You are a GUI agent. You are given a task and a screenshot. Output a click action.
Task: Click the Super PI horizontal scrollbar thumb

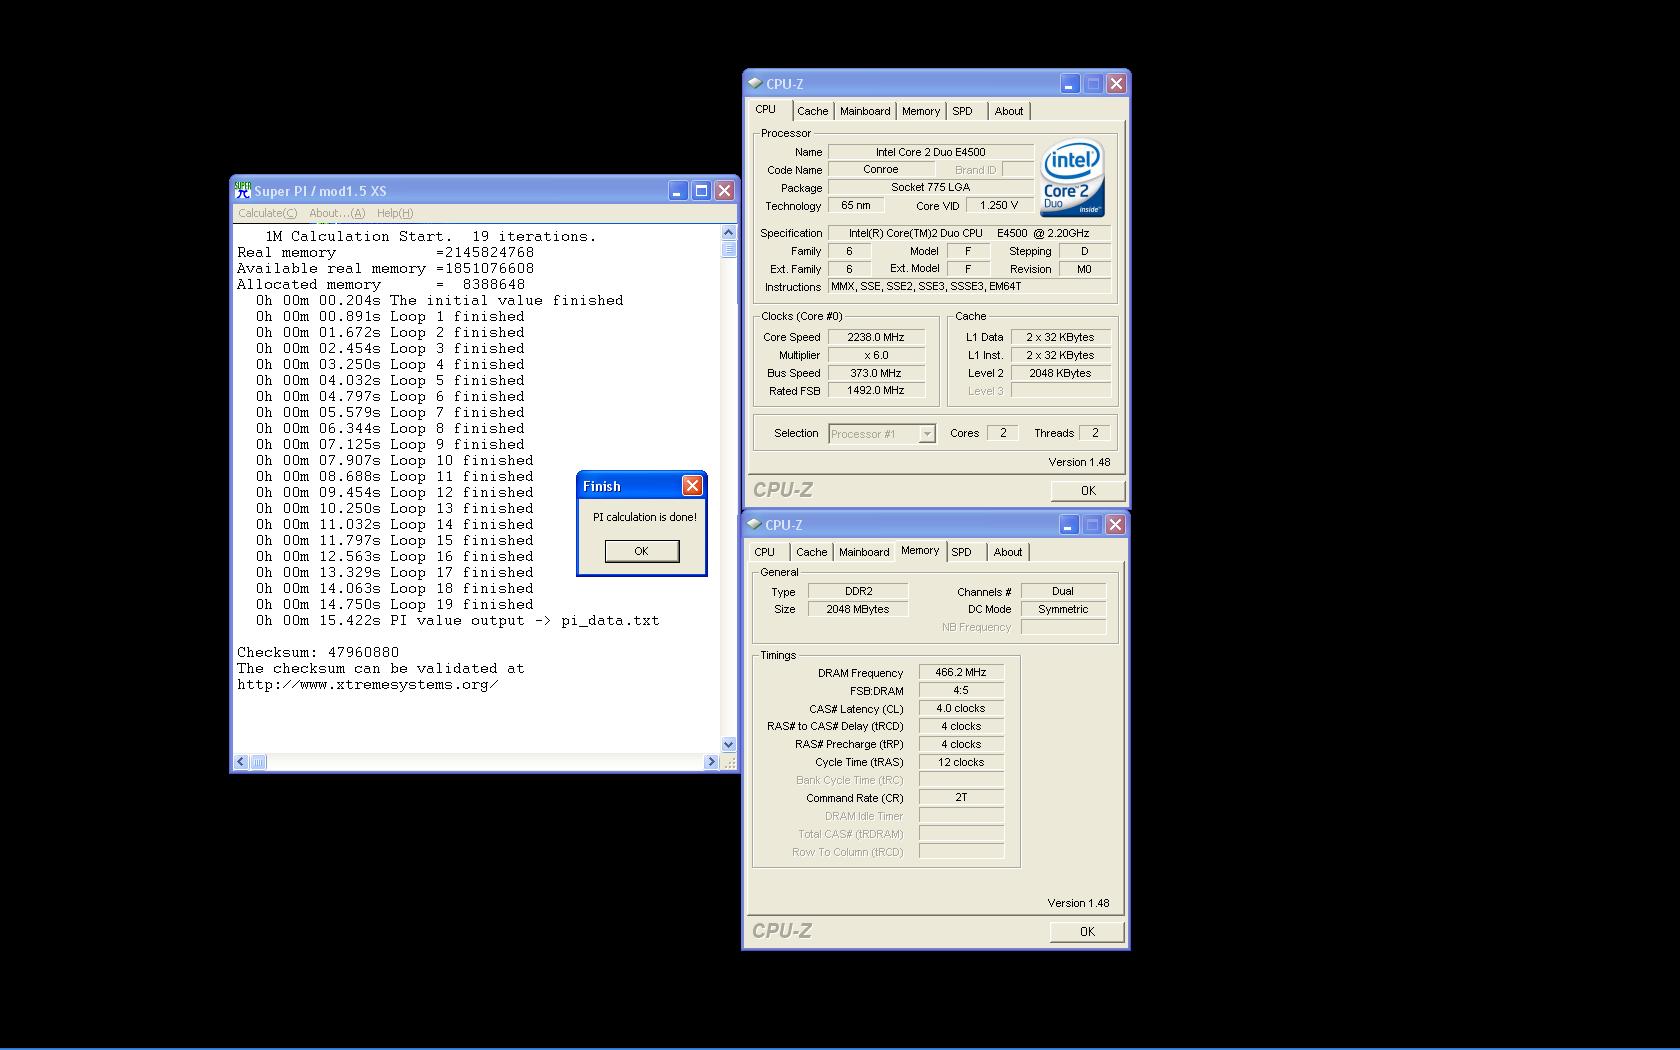258,762
